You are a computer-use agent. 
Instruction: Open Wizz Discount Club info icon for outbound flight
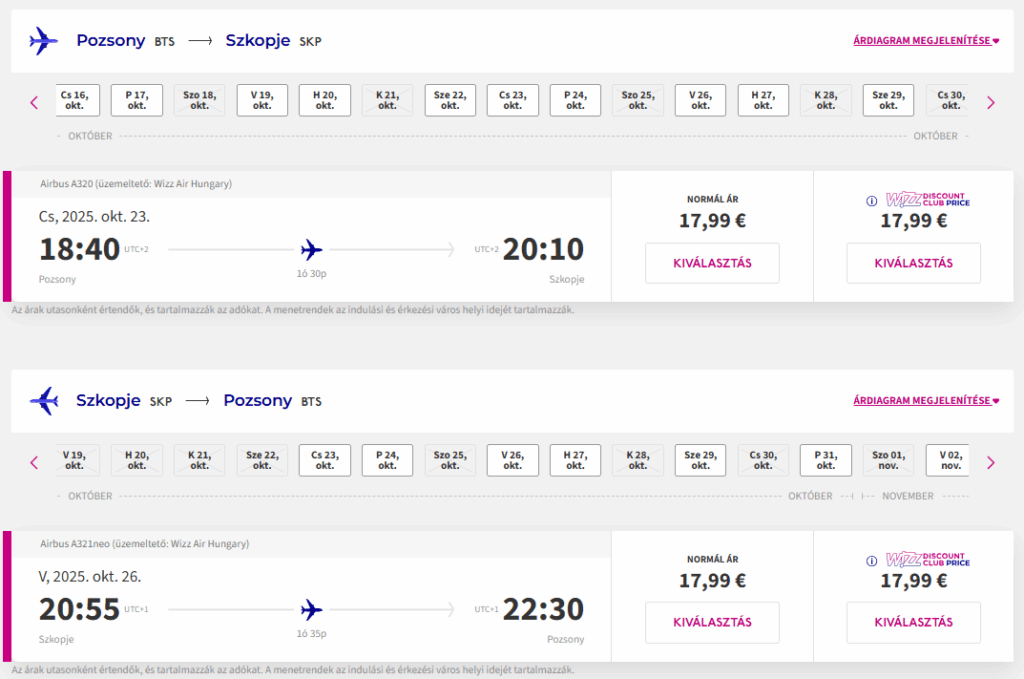pos(871,200)
